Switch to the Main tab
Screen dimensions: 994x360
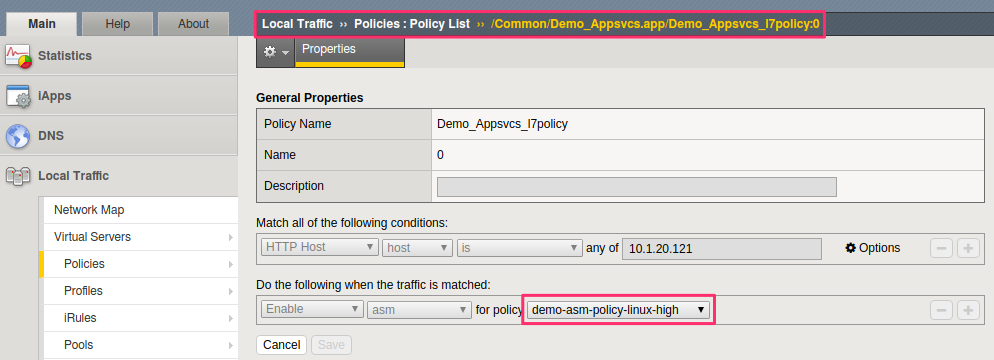tap(42, 24)
